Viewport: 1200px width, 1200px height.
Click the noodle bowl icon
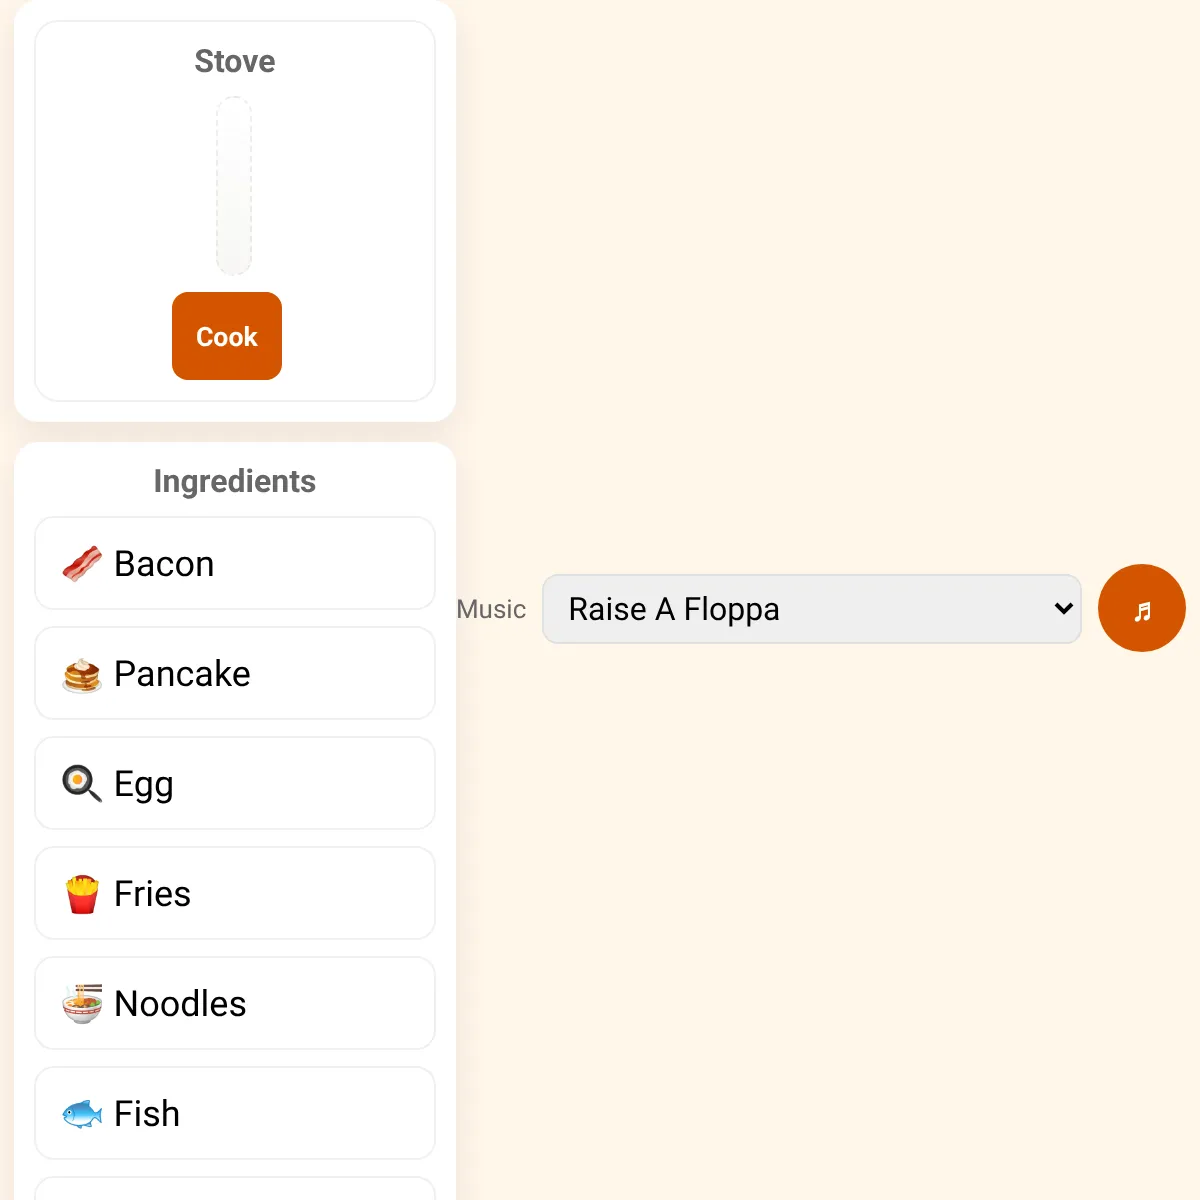click(82, 1004)
